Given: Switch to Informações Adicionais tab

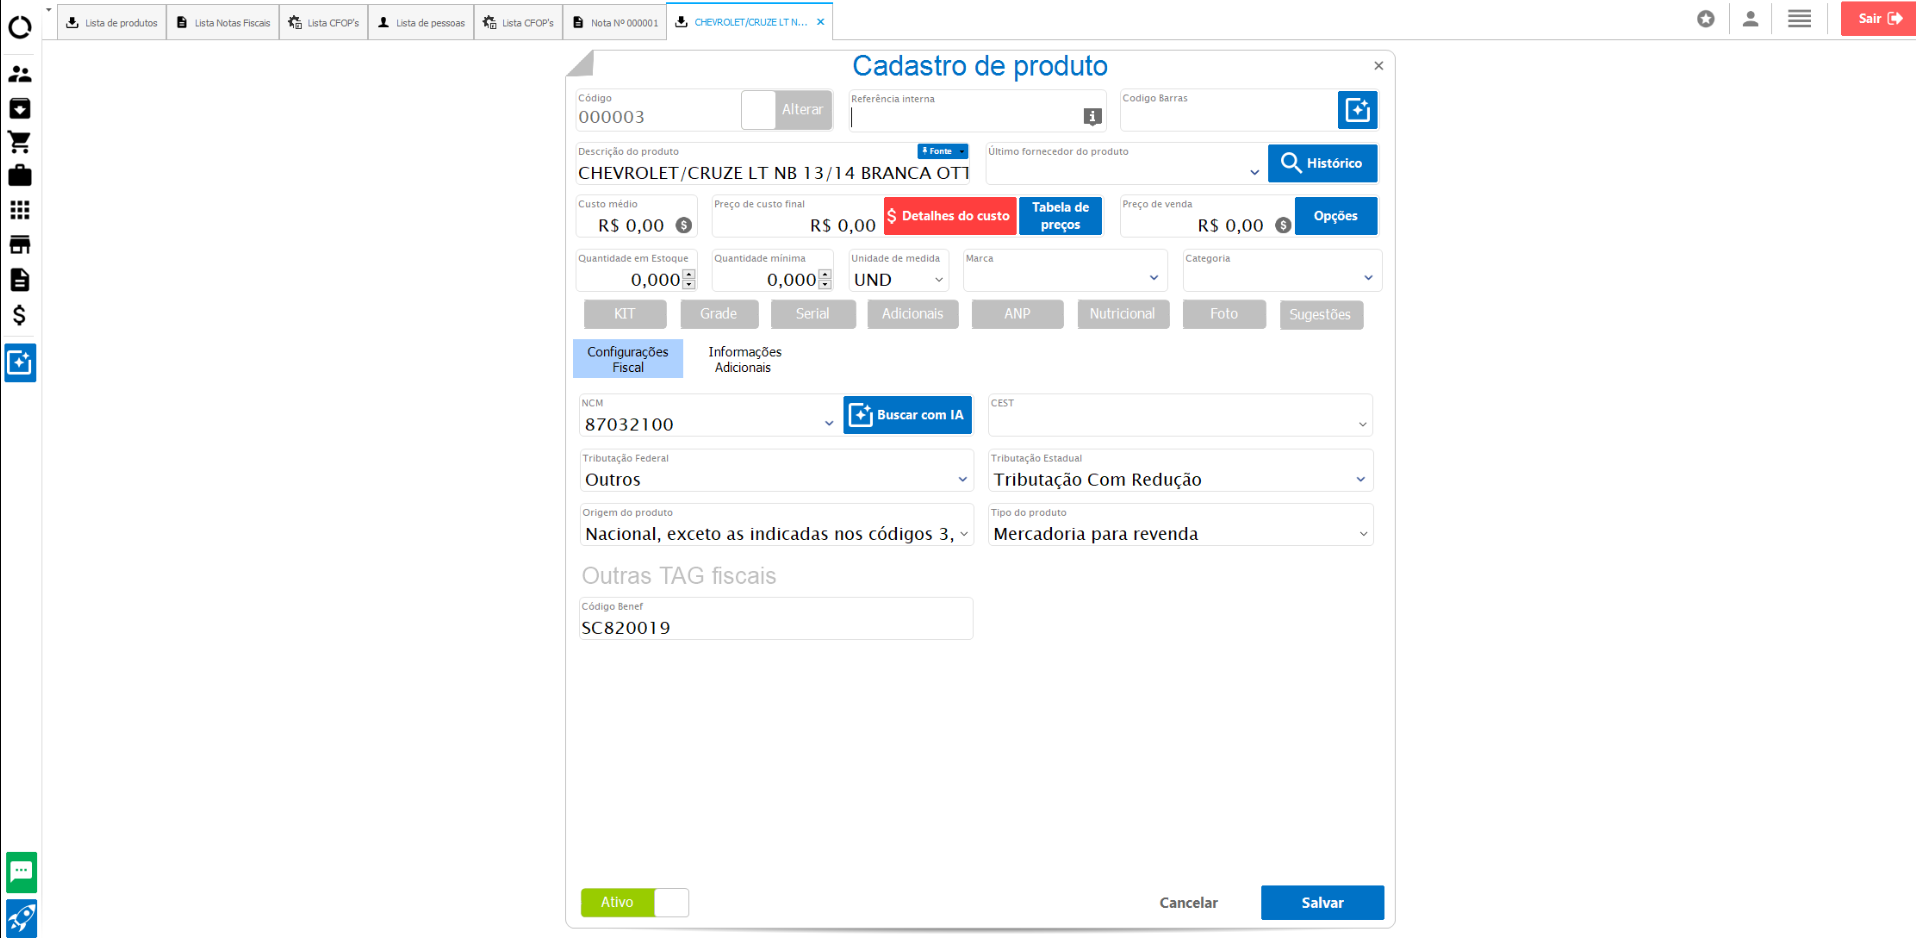Looking at the screenshot, I should (x=744, y=359).
